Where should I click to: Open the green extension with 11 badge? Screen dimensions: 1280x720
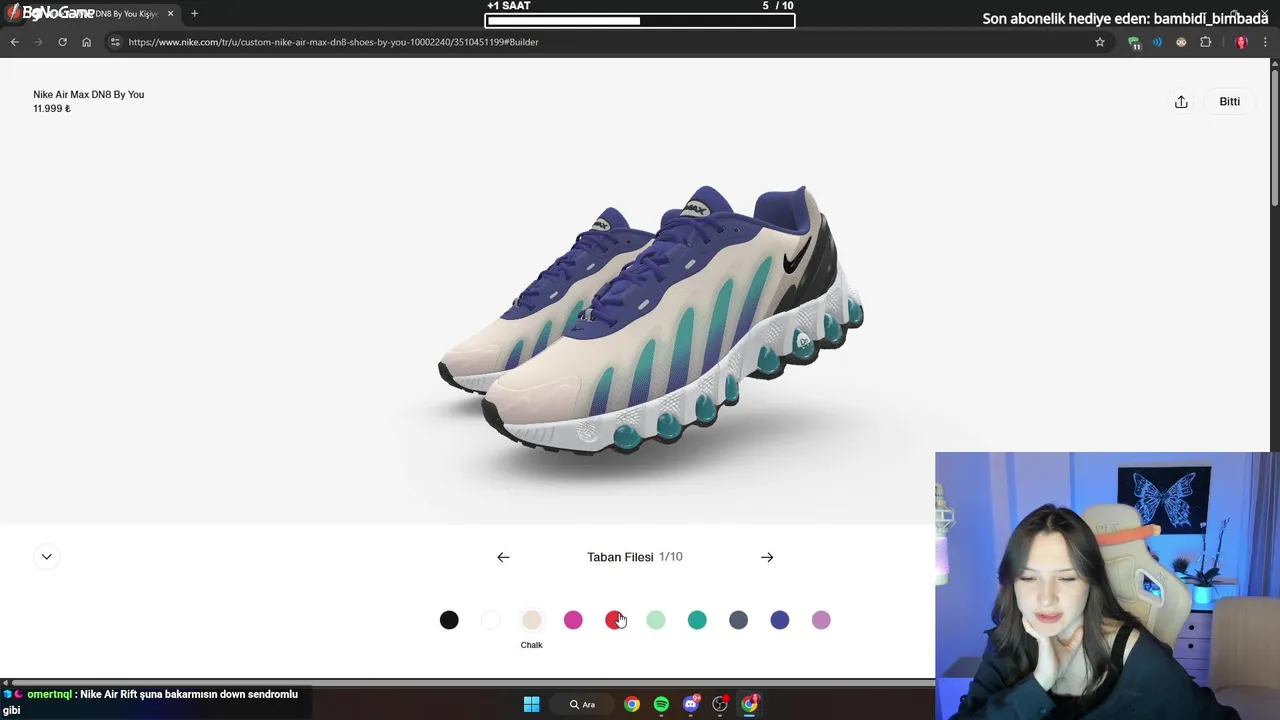click(x=1134, y=43)
